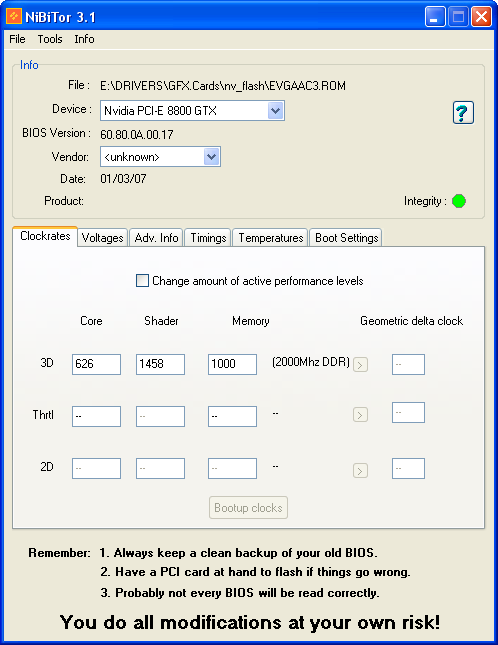Click the NiBiTor app icon in the title bar

(14, 16)
